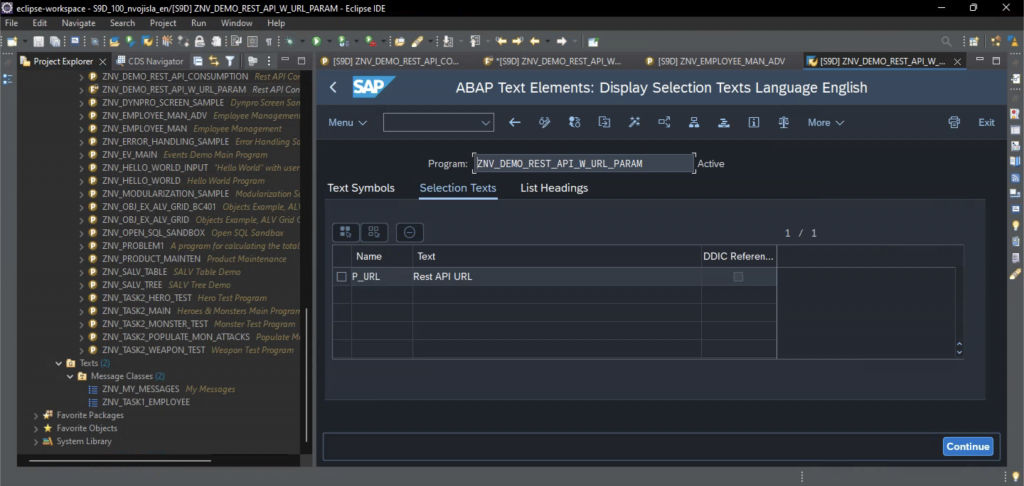Select ZNV_HELLO_WORLD program in tree
1024x486 pixels.
click(x=141, y=180)
